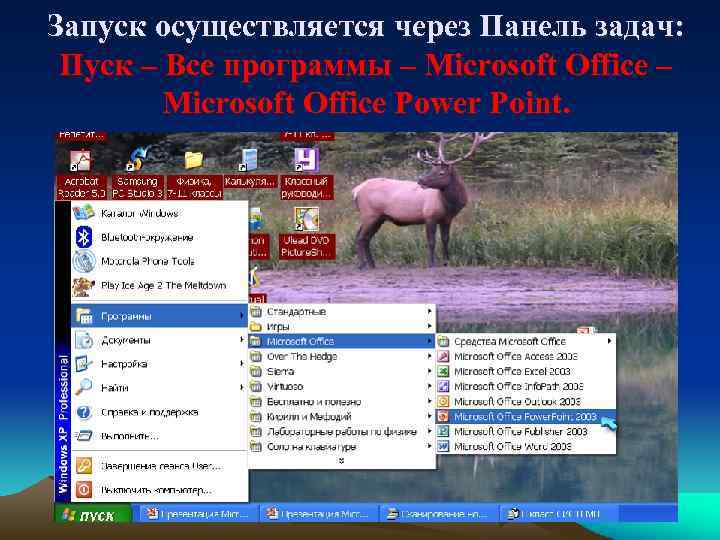Click the Microsoft Office Word 2003 icon
Screen dimensions: 720x540
[443, 446]
